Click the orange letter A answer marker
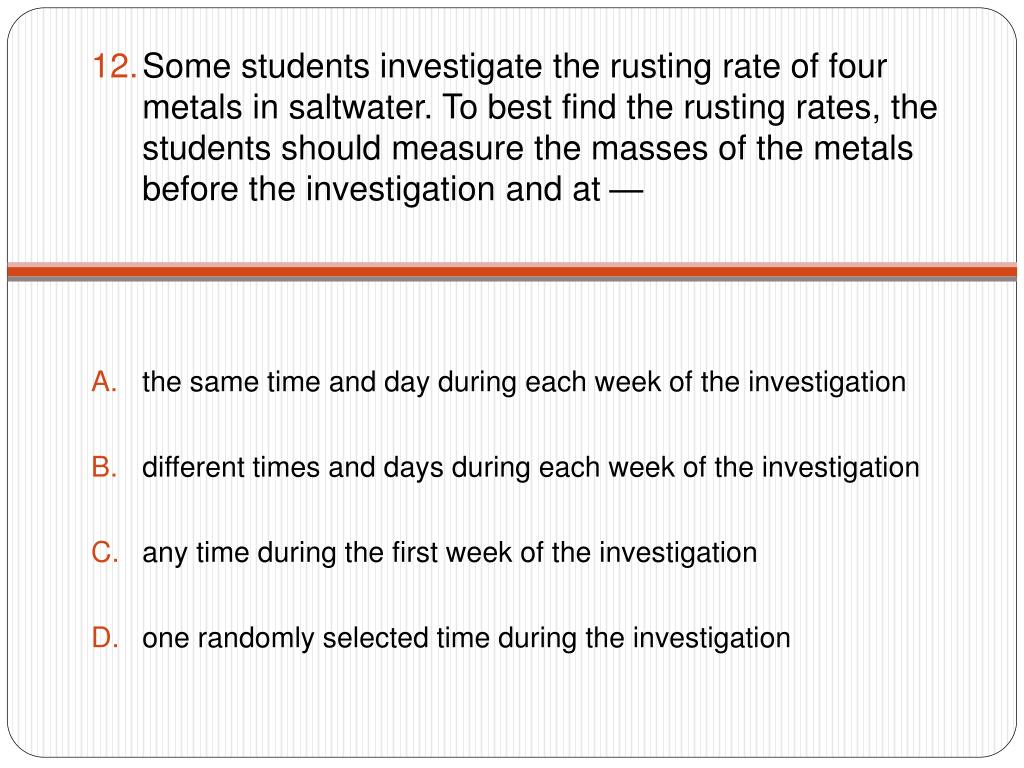The width and height of the screenshot is (1024, 768). [106, 382]
